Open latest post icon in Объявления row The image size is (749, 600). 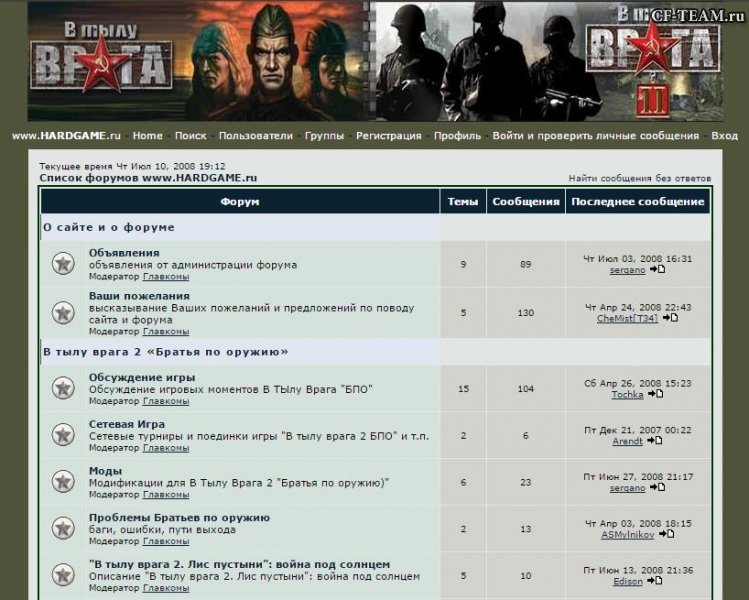(657, 269)
